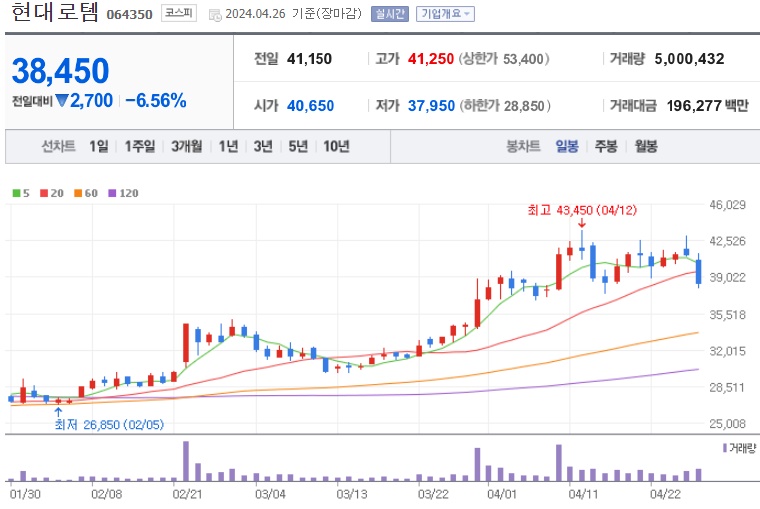Image resolution: width=760 pixels, height=509 pixels.
Task: Click the high price 41,250
Action: pos(431,59)
